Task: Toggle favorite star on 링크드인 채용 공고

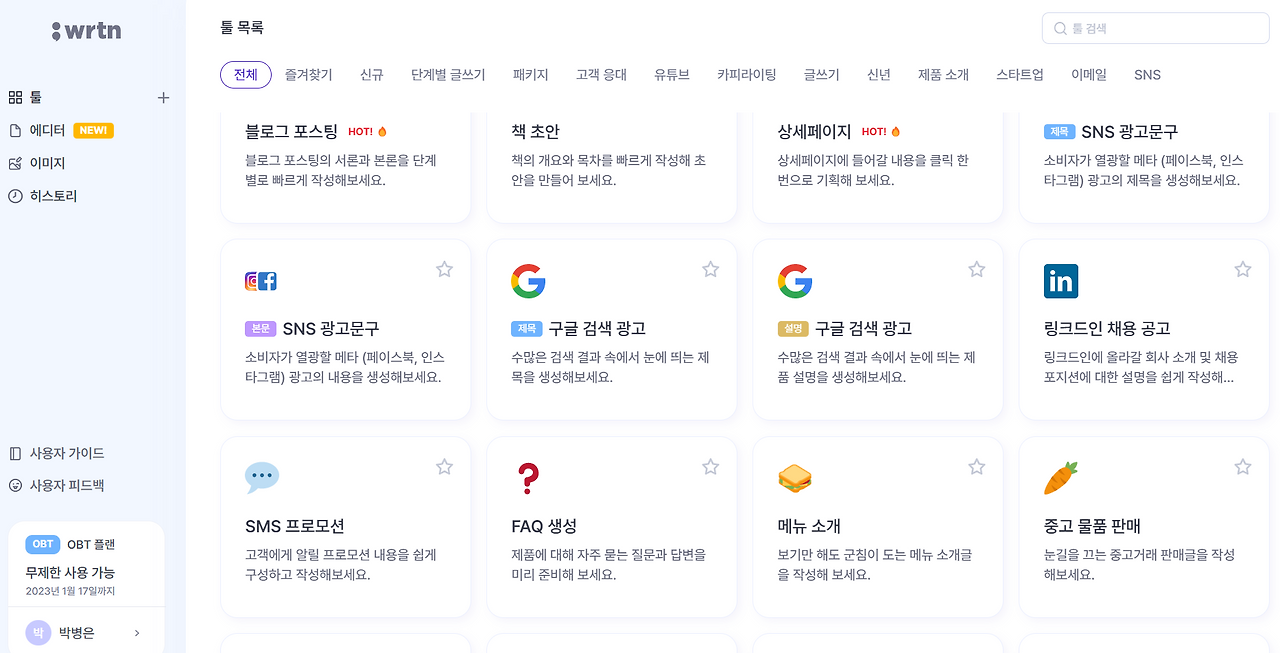Action: 1243,269
